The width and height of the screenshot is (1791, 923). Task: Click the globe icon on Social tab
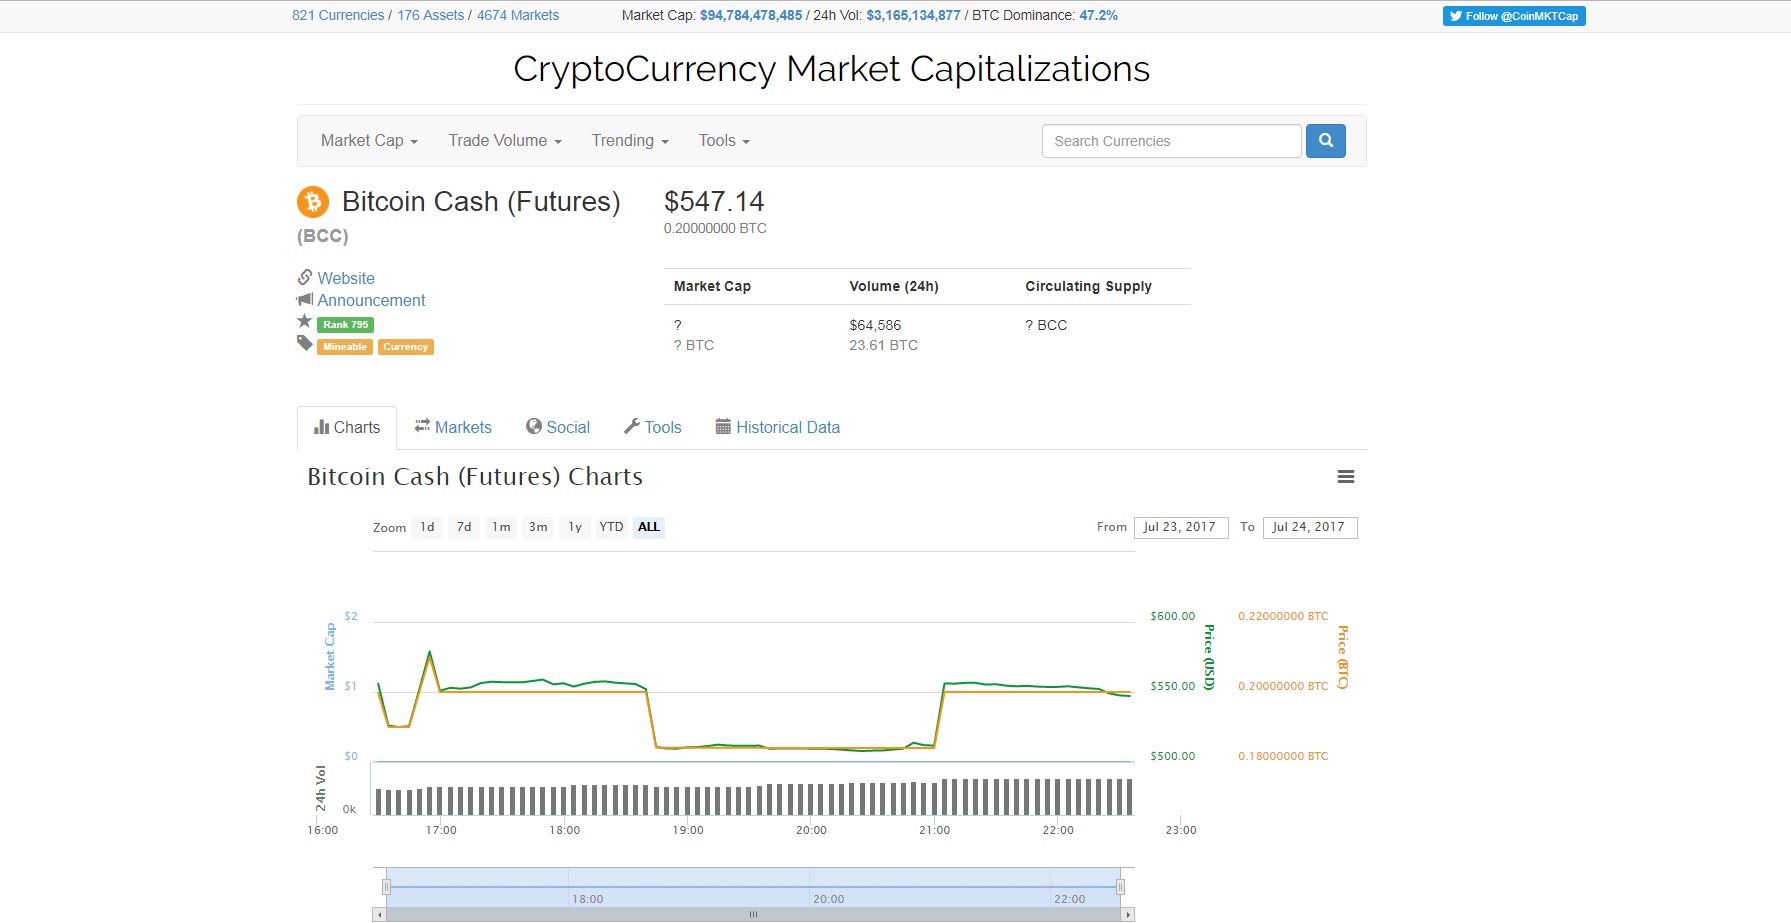534,426
